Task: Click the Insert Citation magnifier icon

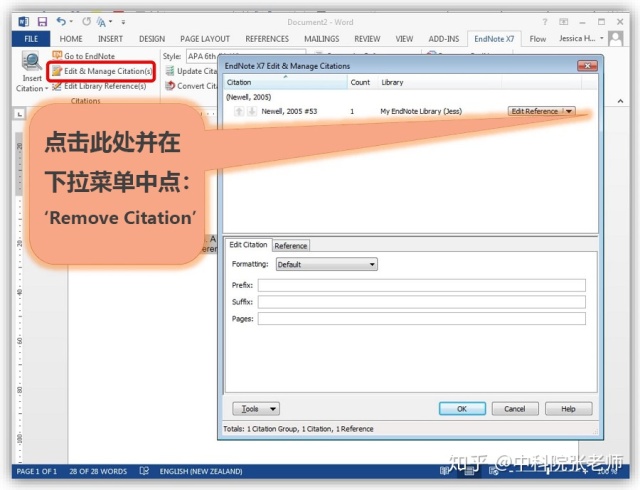Action: point(31,61)
